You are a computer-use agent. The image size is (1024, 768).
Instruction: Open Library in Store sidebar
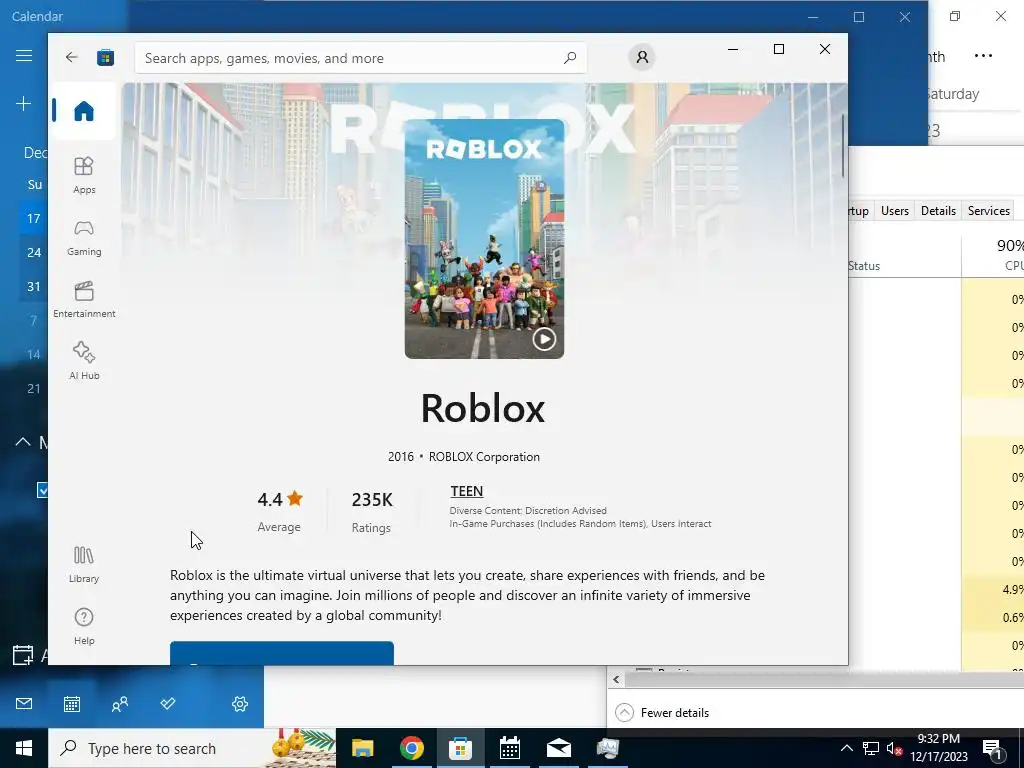pyautogui.click(x=84, y=564)
